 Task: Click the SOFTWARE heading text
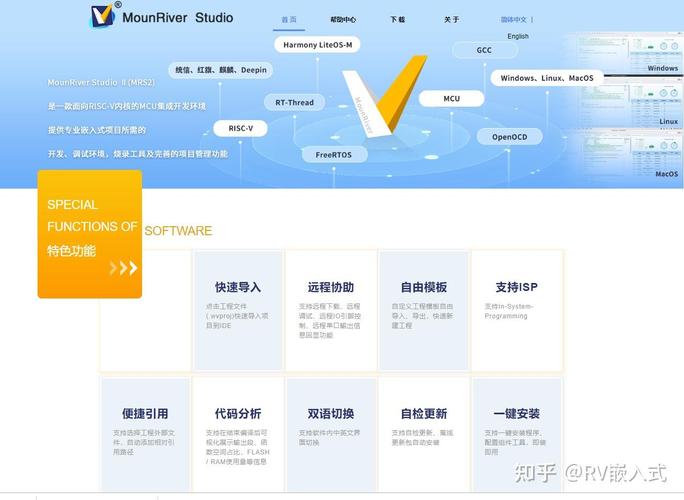click(178, 231)
